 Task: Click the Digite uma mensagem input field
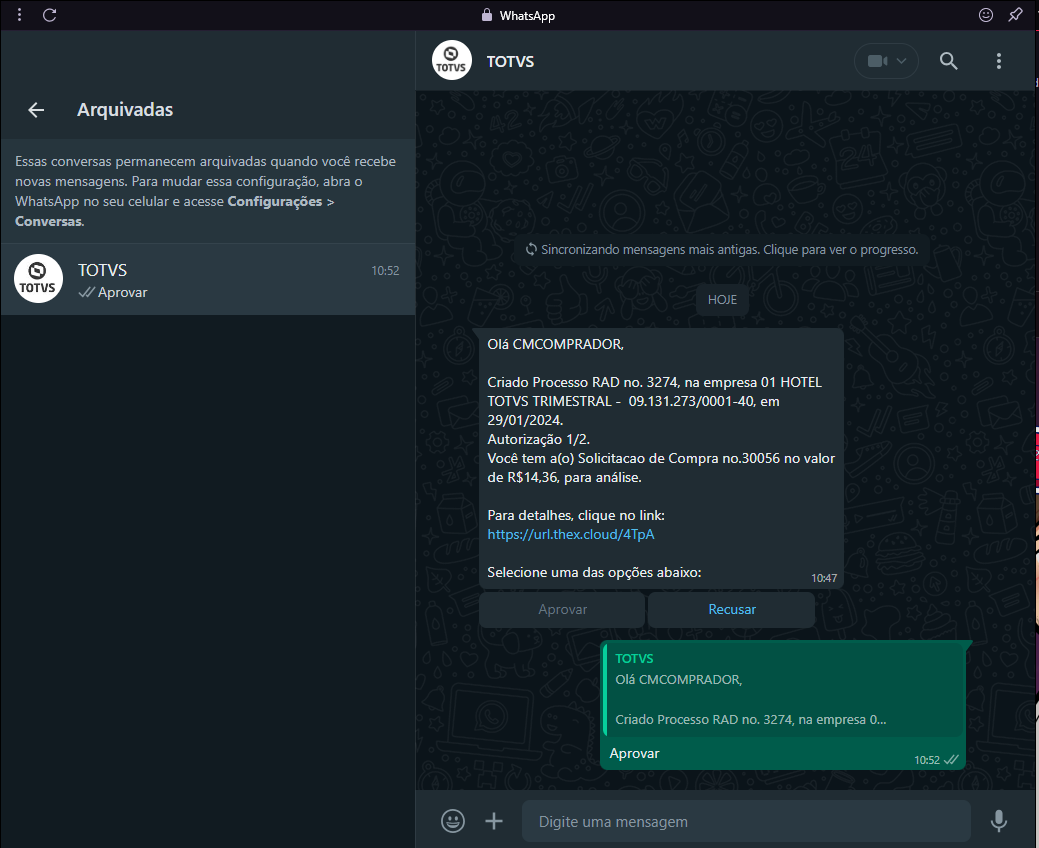pos(746,822)
